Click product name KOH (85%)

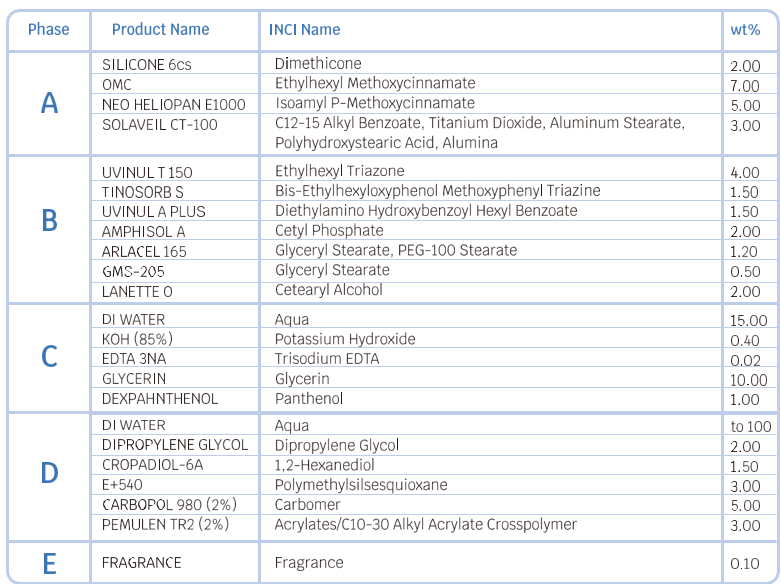point(137,339)
